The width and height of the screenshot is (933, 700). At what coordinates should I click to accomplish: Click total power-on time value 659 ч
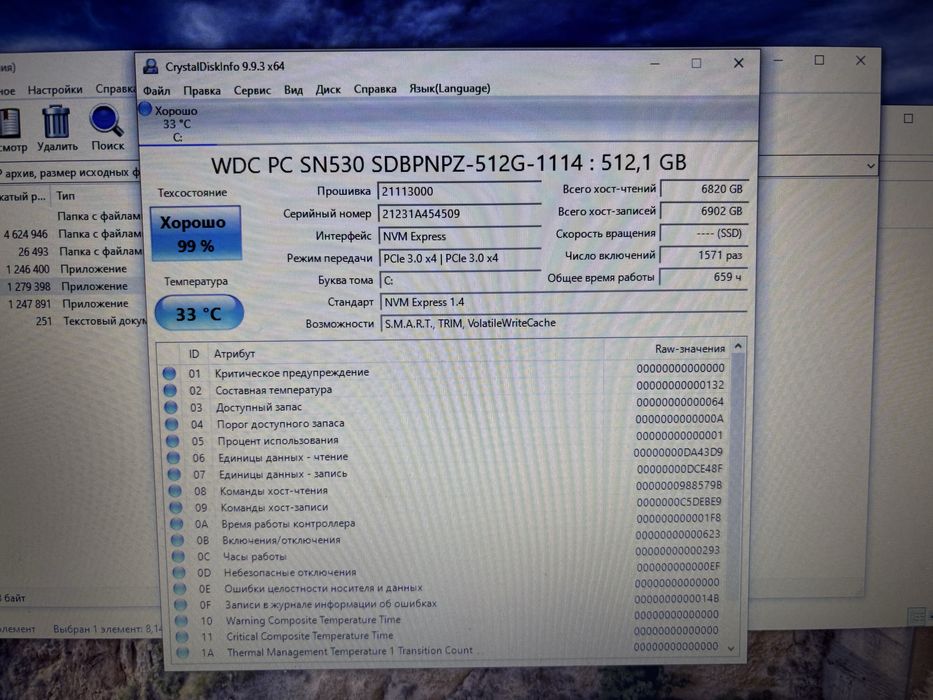(x=704, y=277)
